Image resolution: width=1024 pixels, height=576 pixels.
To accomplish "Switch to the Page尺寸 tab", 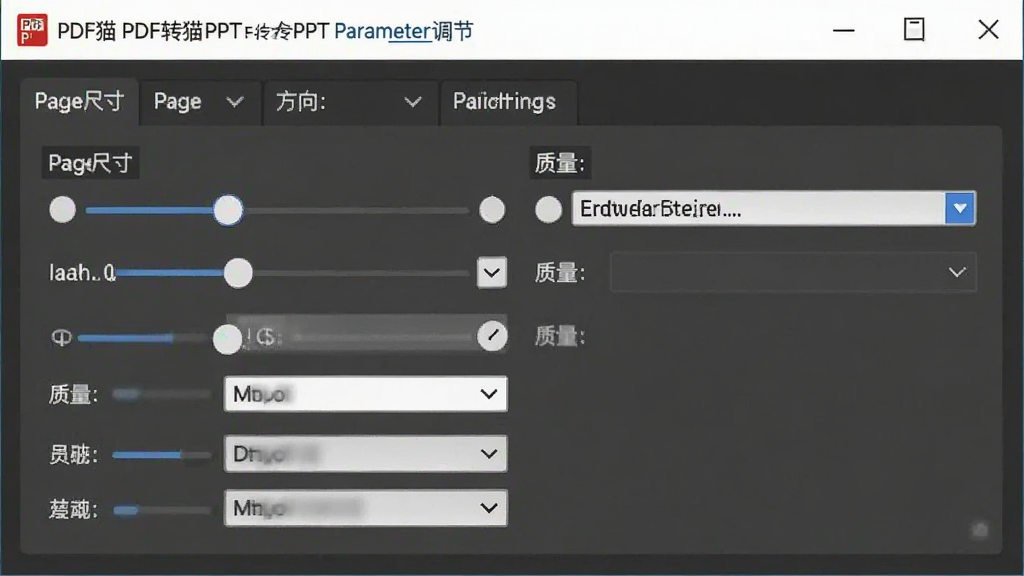I will tap(79, 102).
